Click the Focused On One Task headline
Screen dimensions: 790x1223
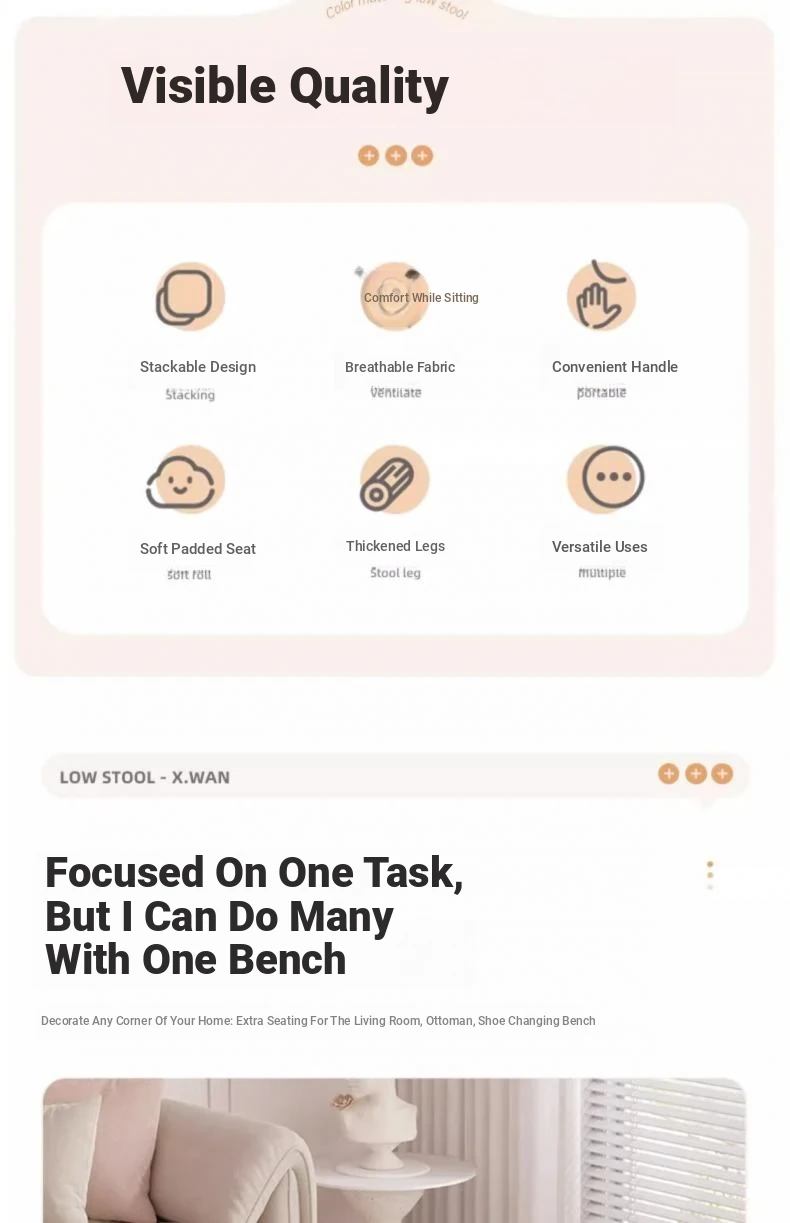(x=254, y=916)
